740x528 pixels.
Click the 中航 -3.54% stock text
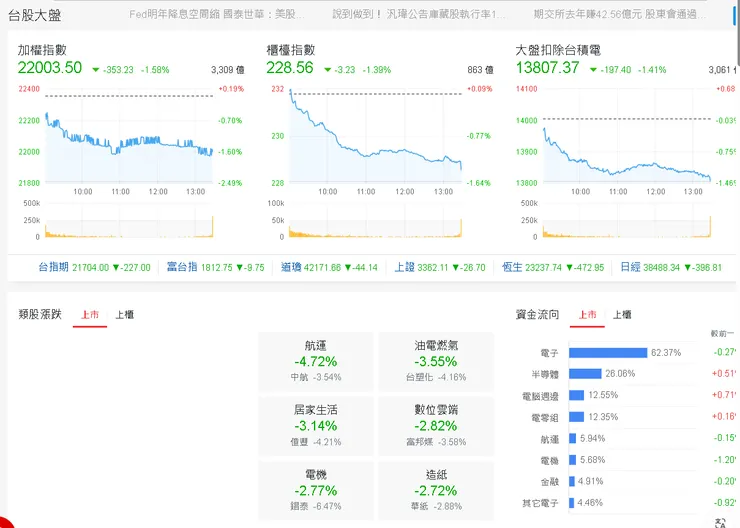click(316, 377)
